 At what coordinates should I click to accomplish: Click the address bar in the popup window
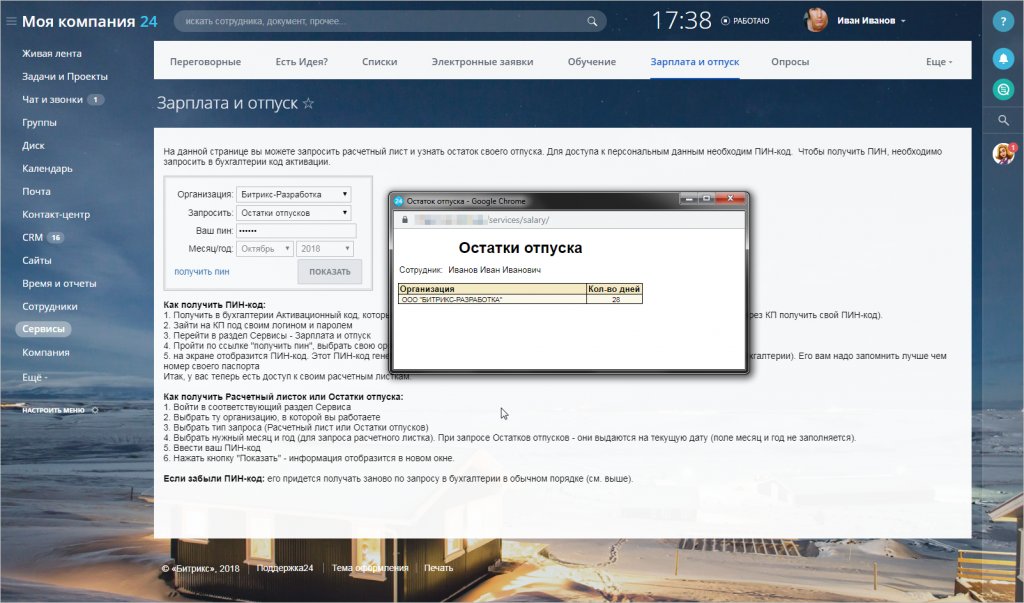point(568,220)
